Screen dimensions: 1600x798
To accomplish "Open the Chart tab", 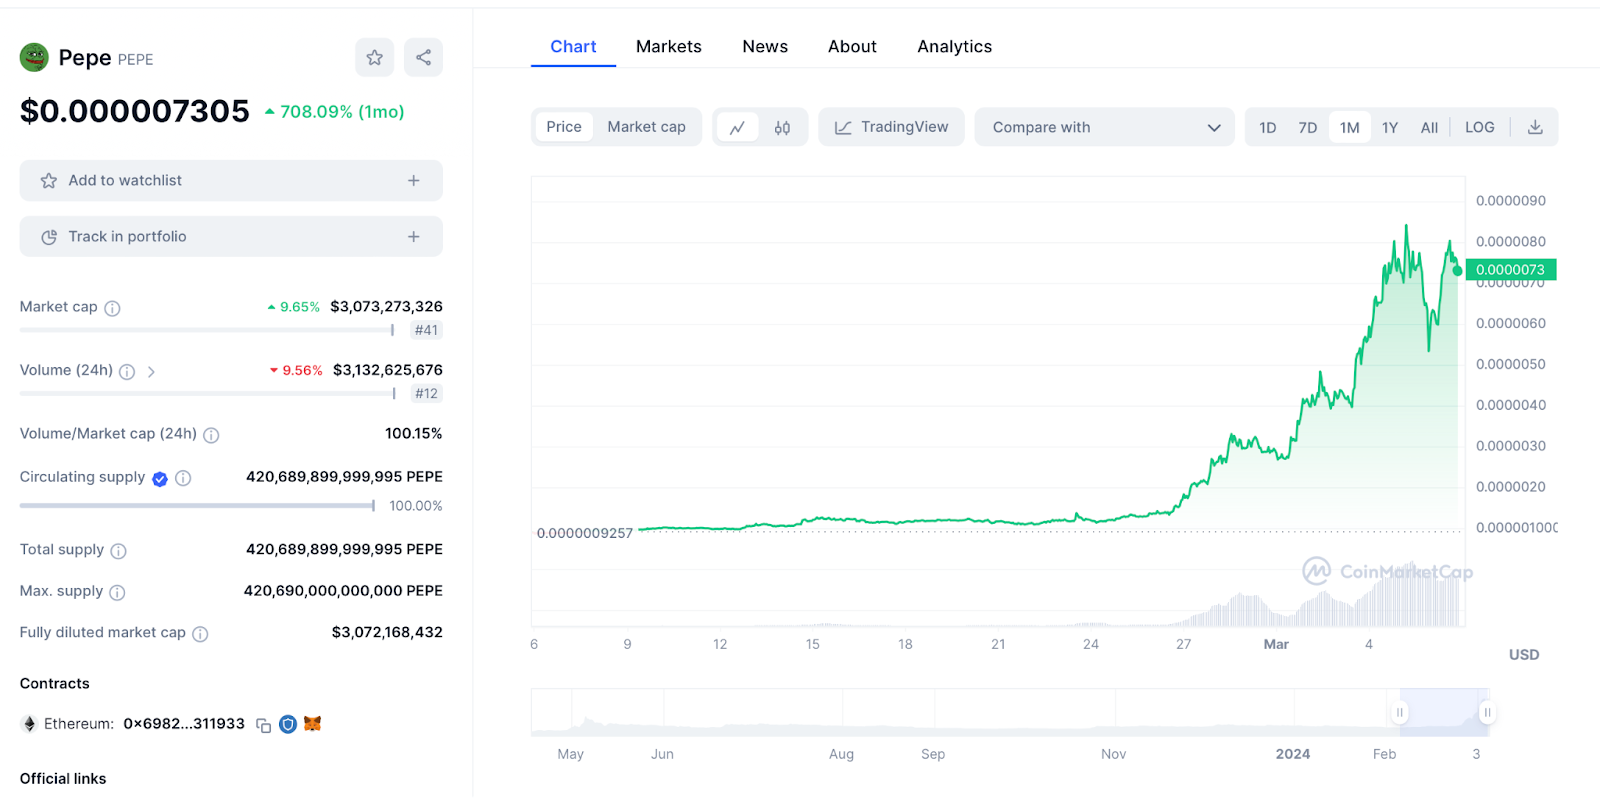I will (573, 47).
